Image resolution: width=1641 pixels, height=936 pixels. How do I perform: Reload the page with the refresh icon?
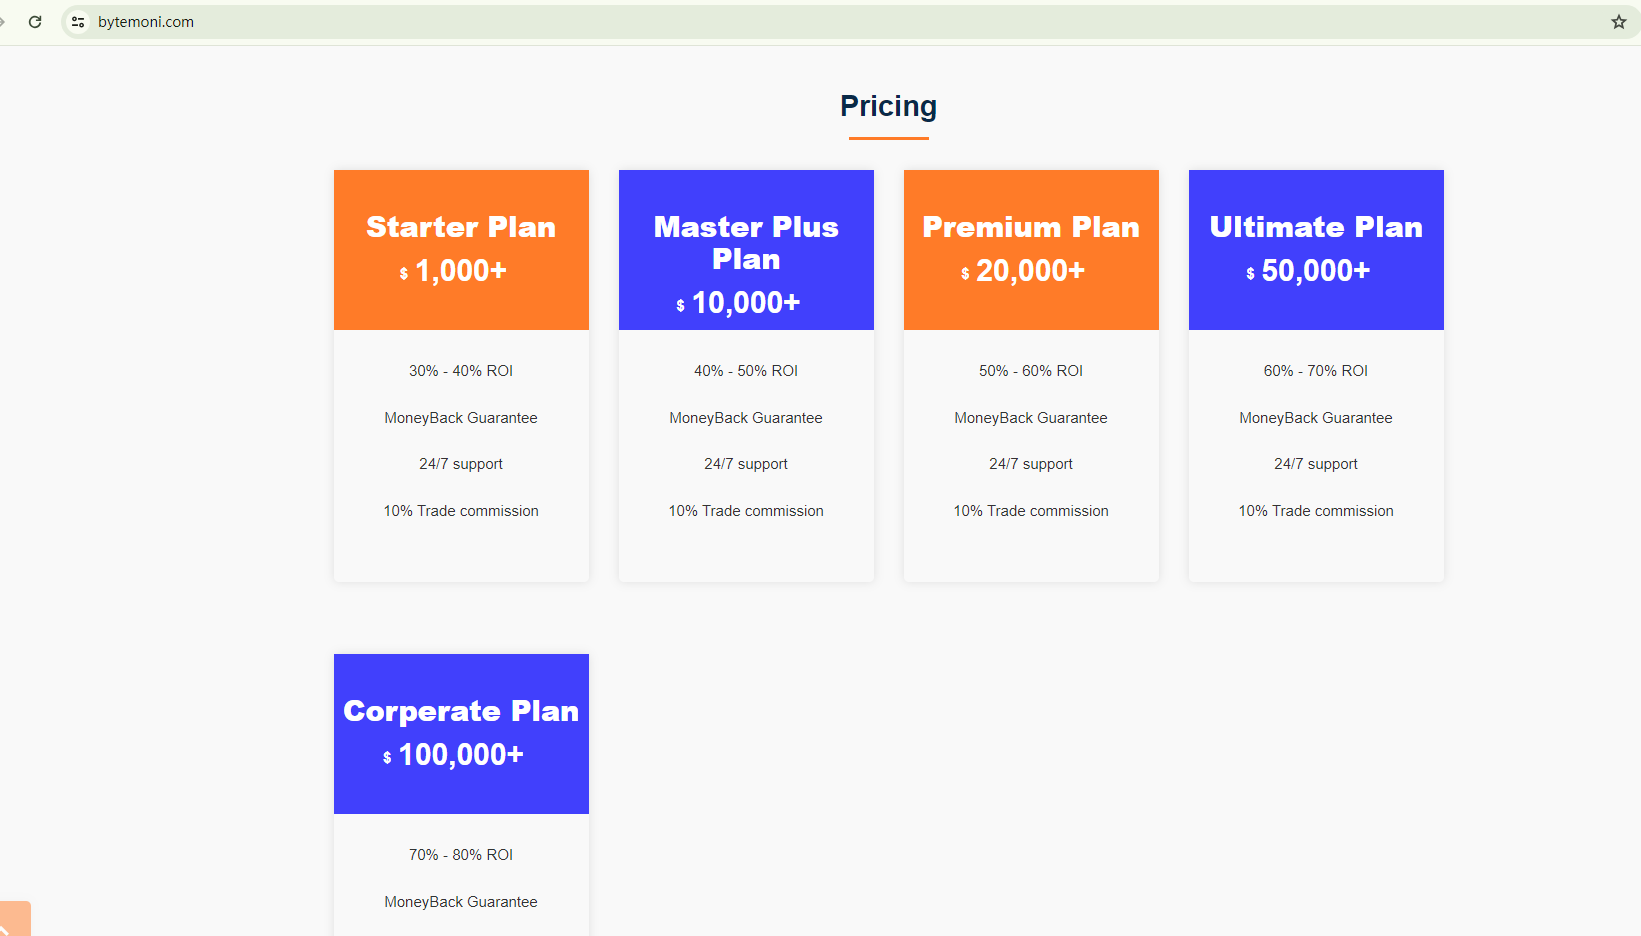[35, 22]
